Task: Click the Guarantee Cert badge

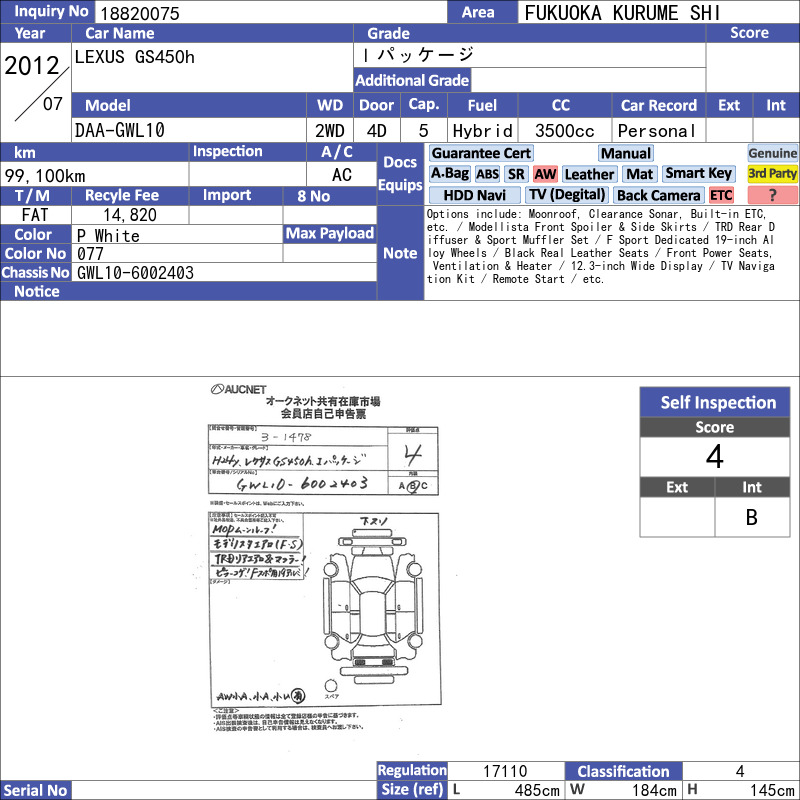Action: tap(481, 153)
